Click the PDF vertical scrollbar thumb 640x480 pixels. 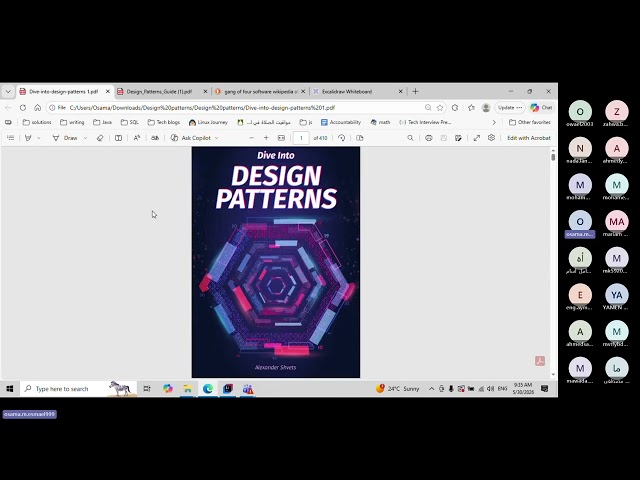(553, 157)
